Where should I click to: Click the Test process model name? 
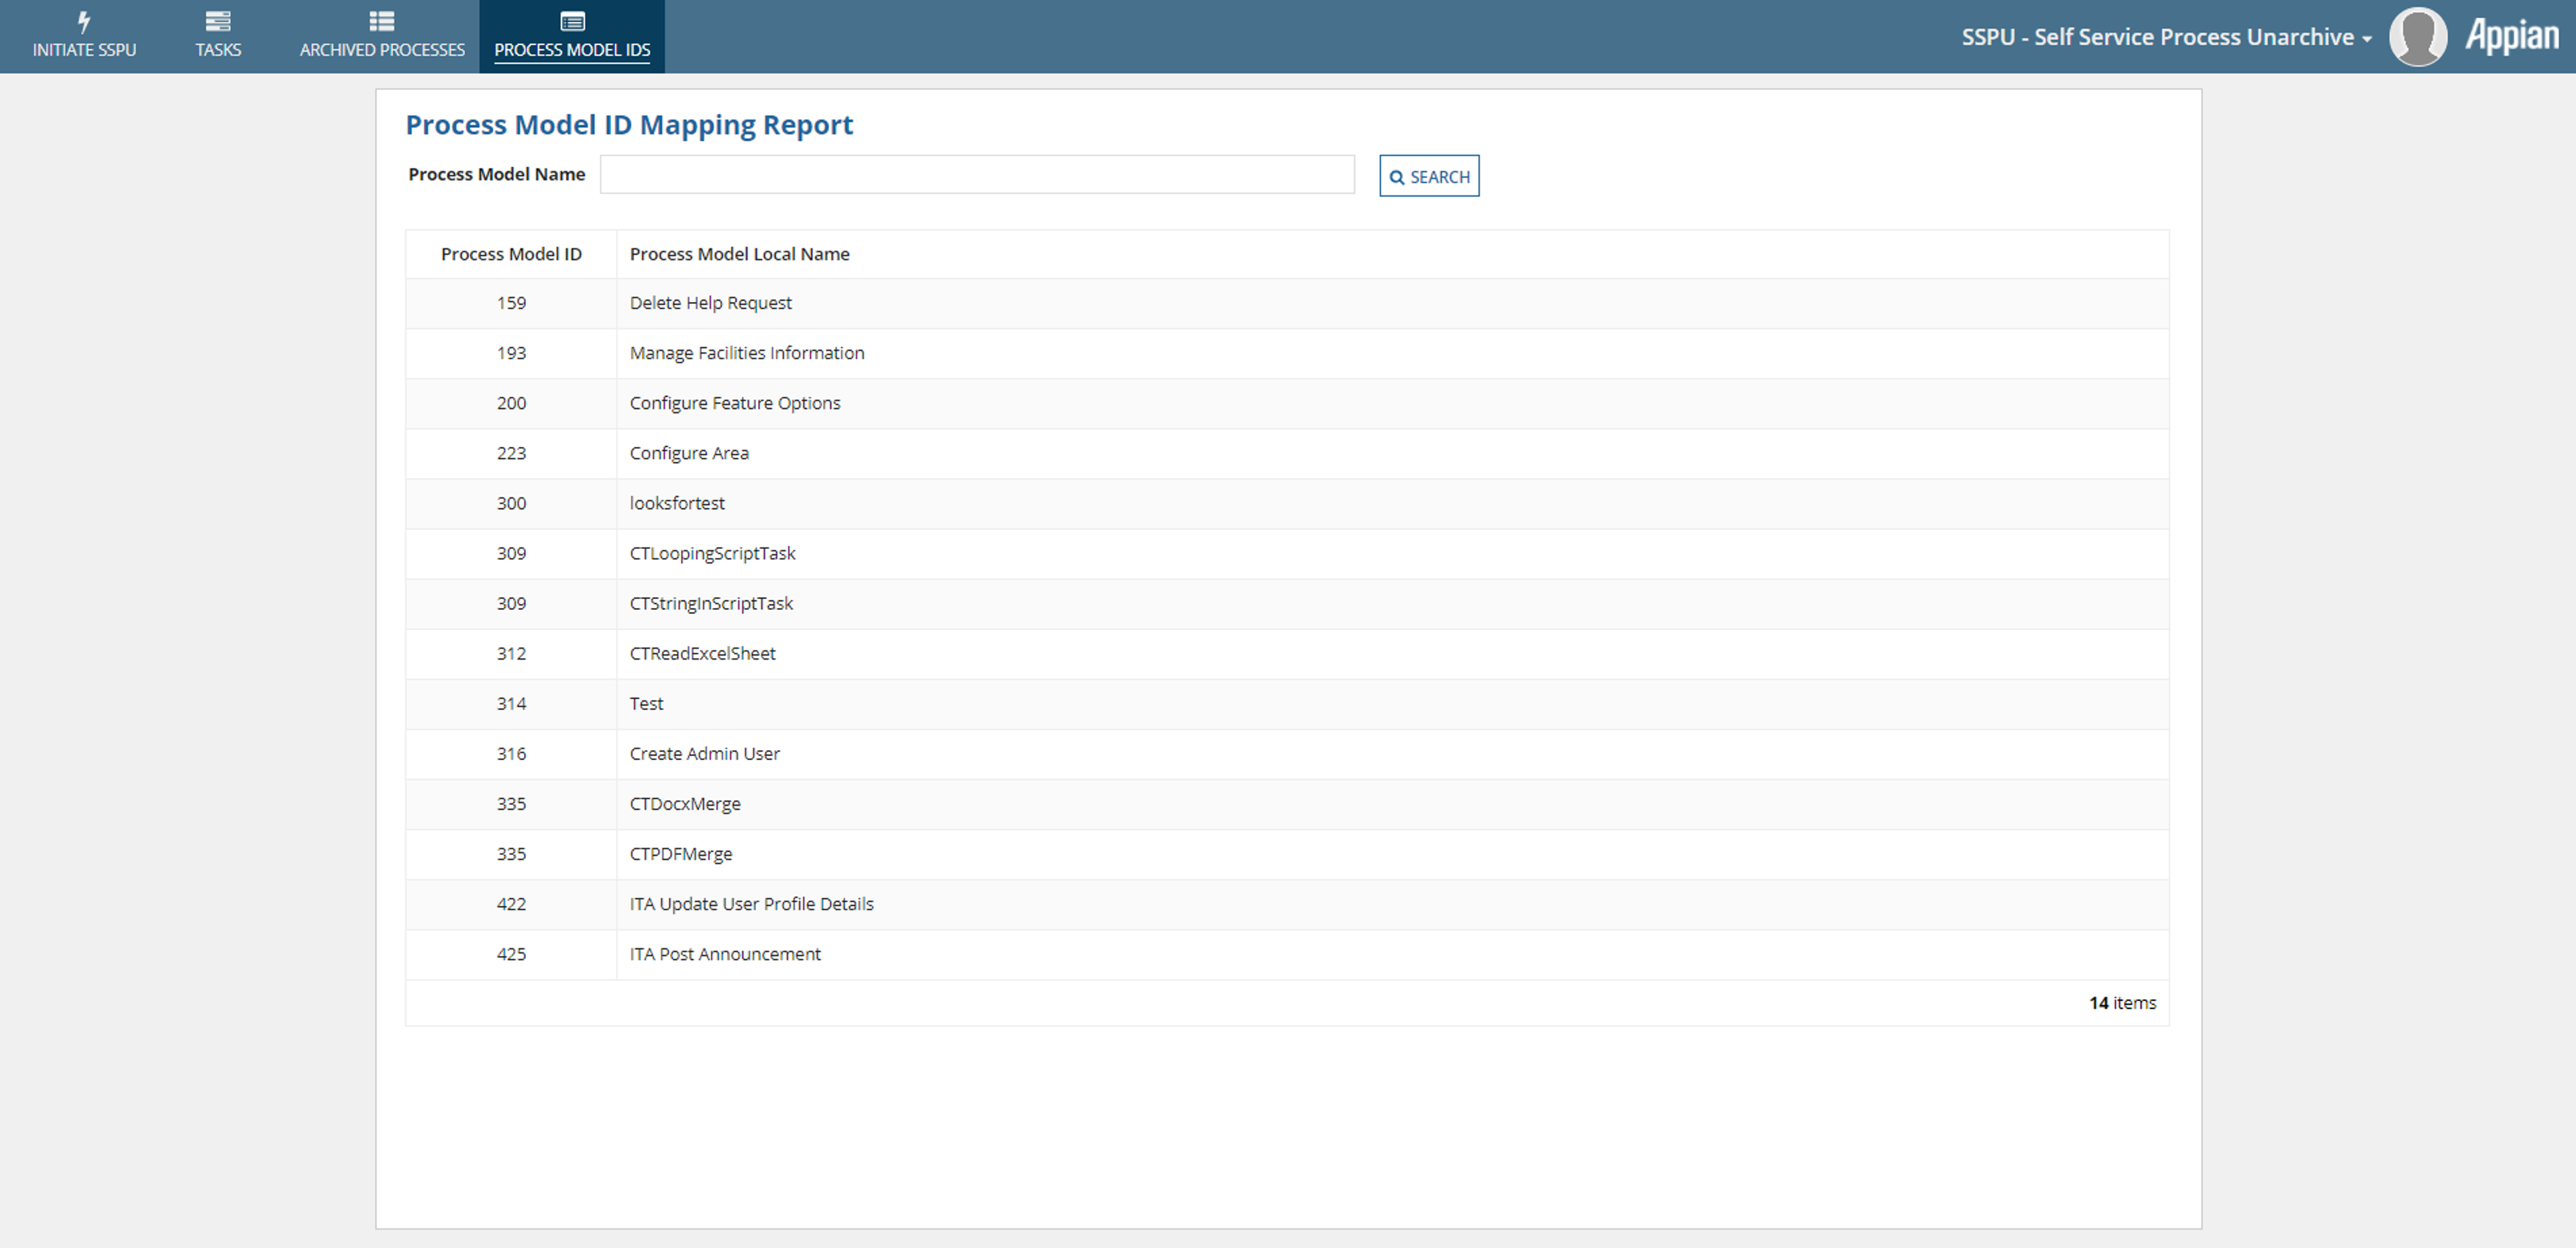pyautogui.click(x=646, y=703)
